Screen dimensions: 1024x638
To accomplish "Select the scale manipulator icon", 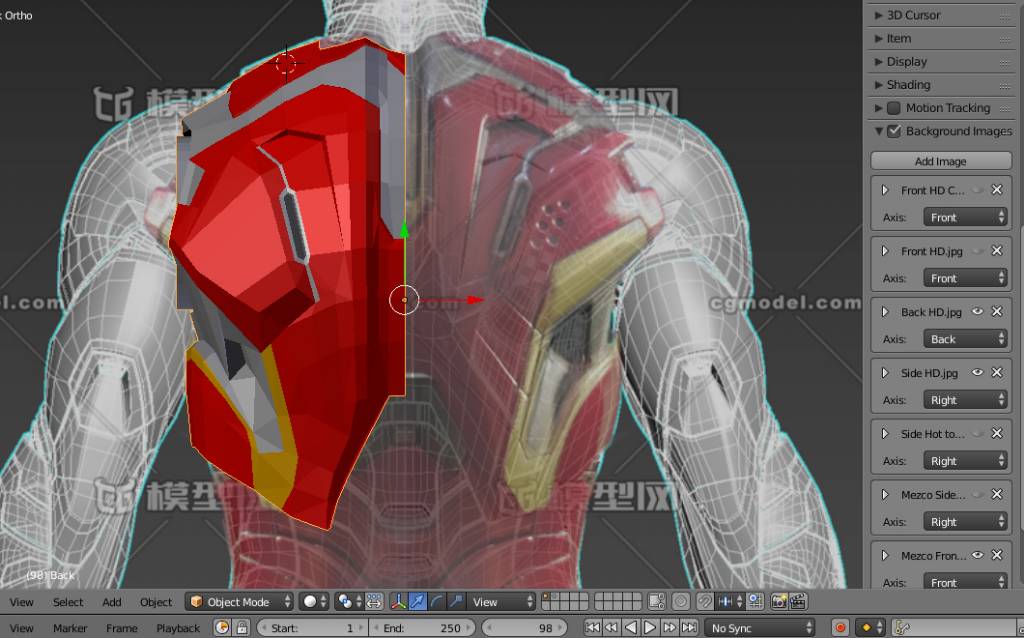I will (456, 601).
